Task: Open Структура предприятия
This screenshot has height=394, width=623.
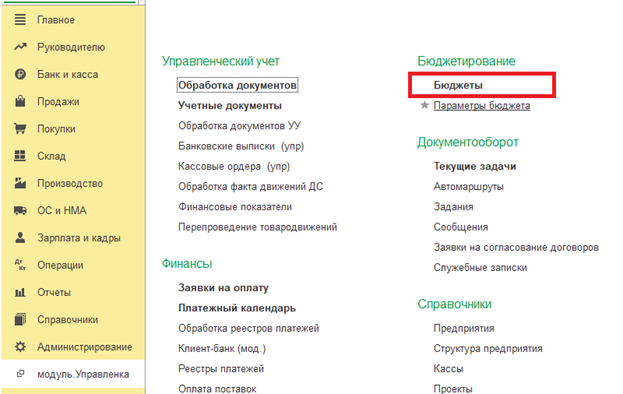Action: (488, 348)
